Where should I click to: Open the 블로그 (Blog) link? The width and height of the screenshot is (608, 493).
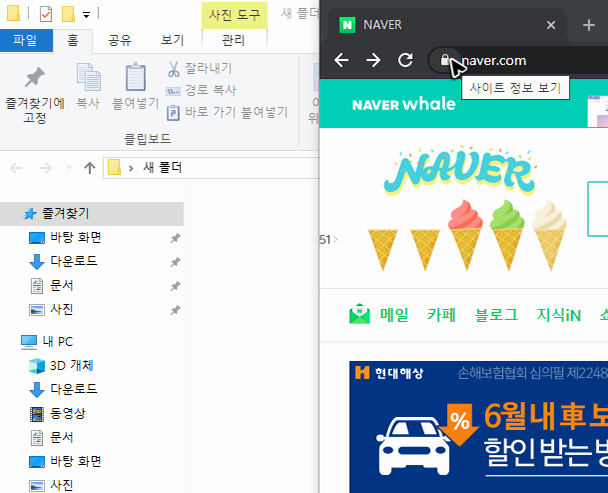point(496,315)
